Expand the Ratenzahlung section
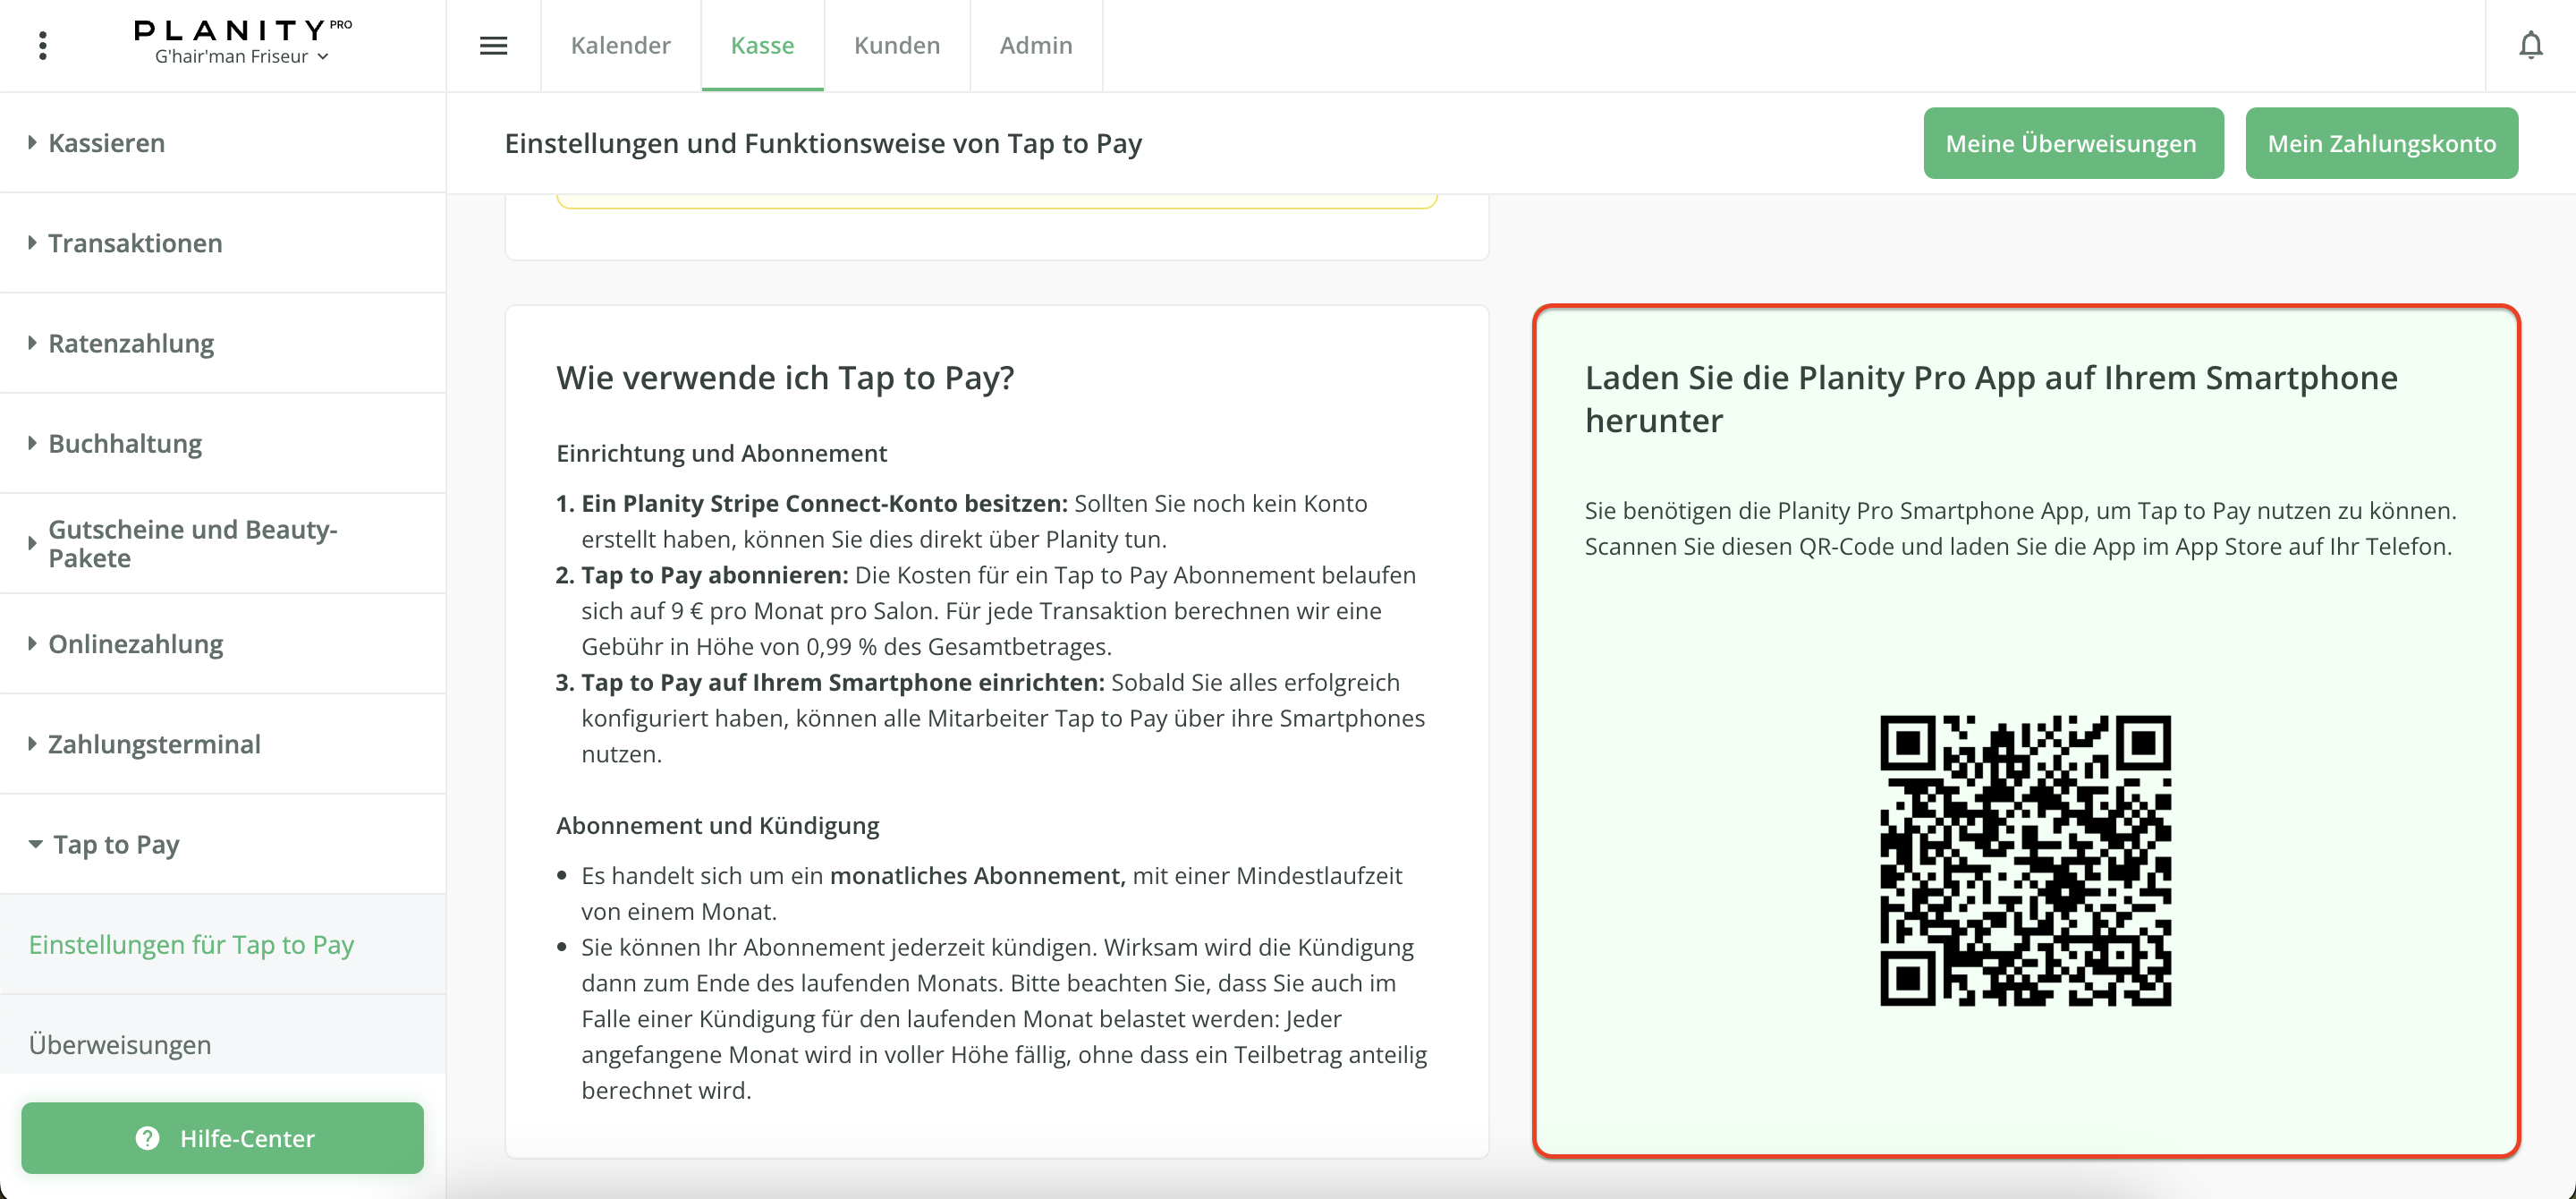Image resolution: width=2576 pixels, height=1199 pixels. click(x=130, y=343)
